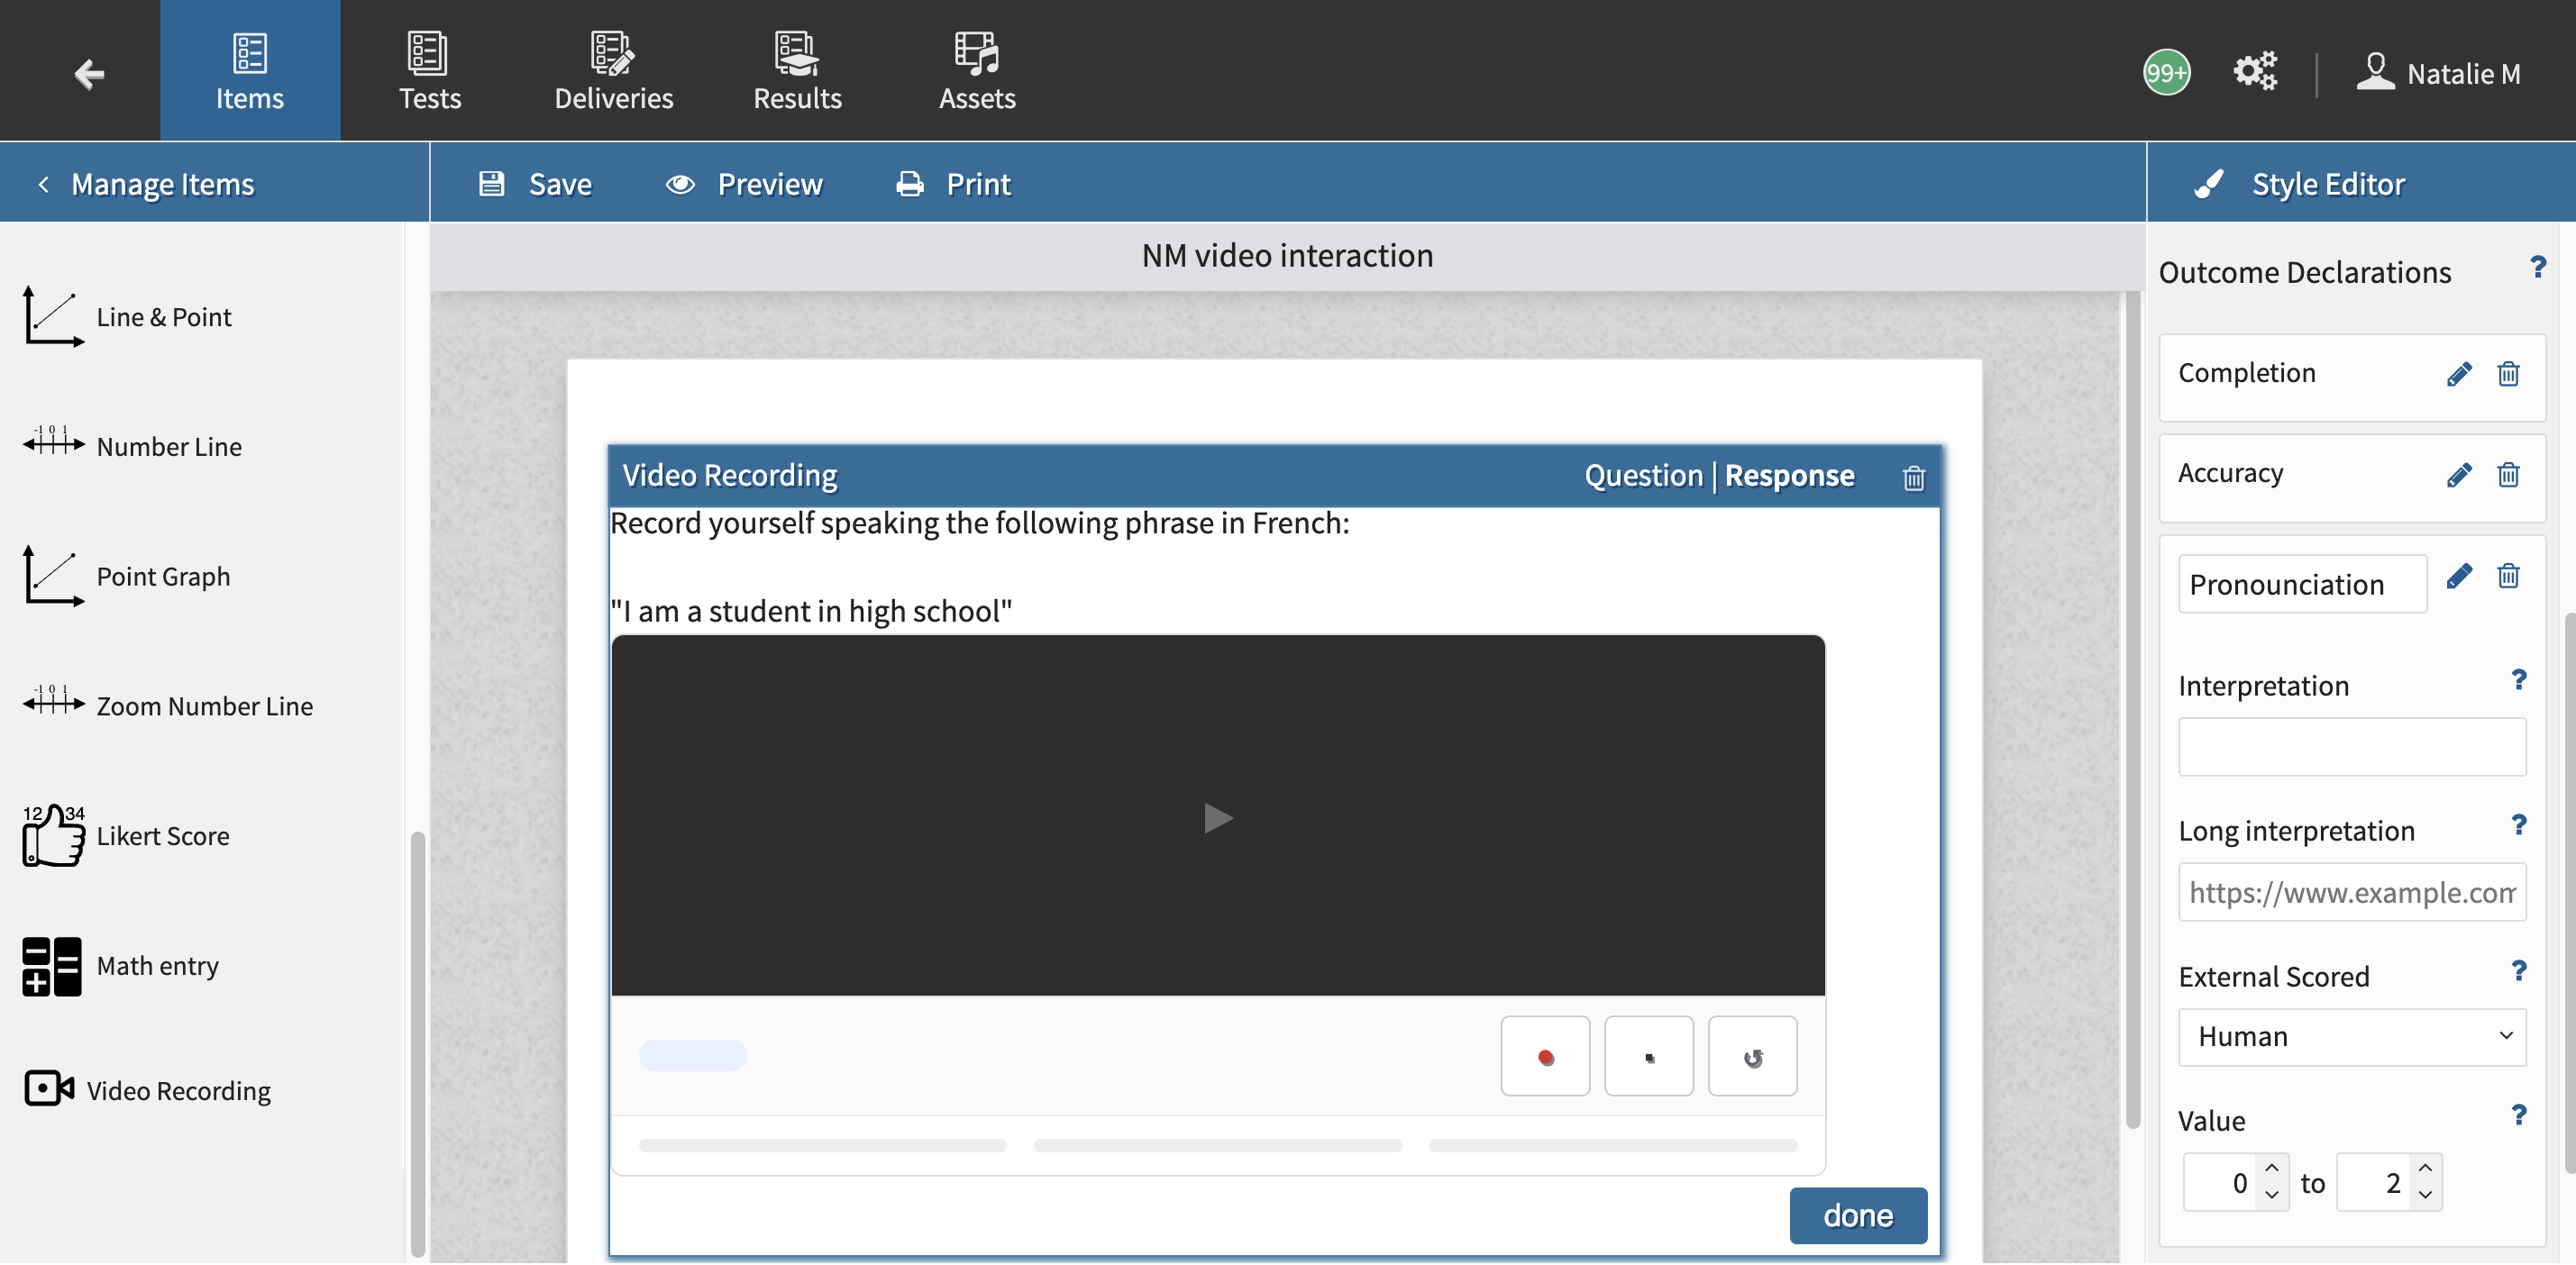Open the Items tab
Image resolution: width=2576 pixels, height=1265 pixels.
click(250, 70)
